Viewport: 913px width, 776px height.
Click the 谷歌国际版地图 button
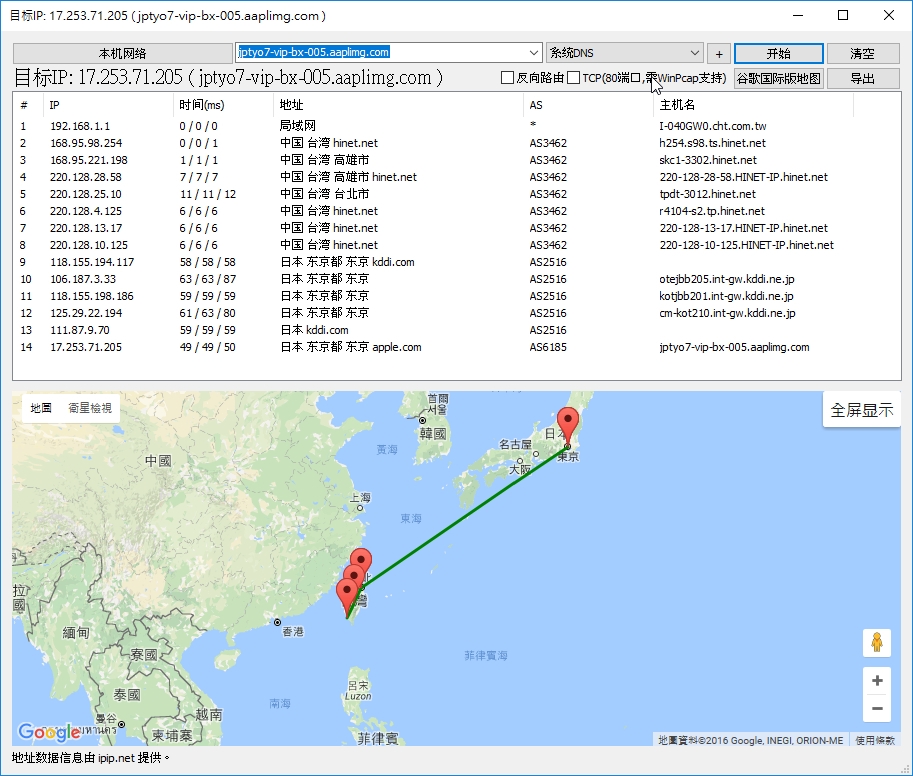click(x=778, y=78)
